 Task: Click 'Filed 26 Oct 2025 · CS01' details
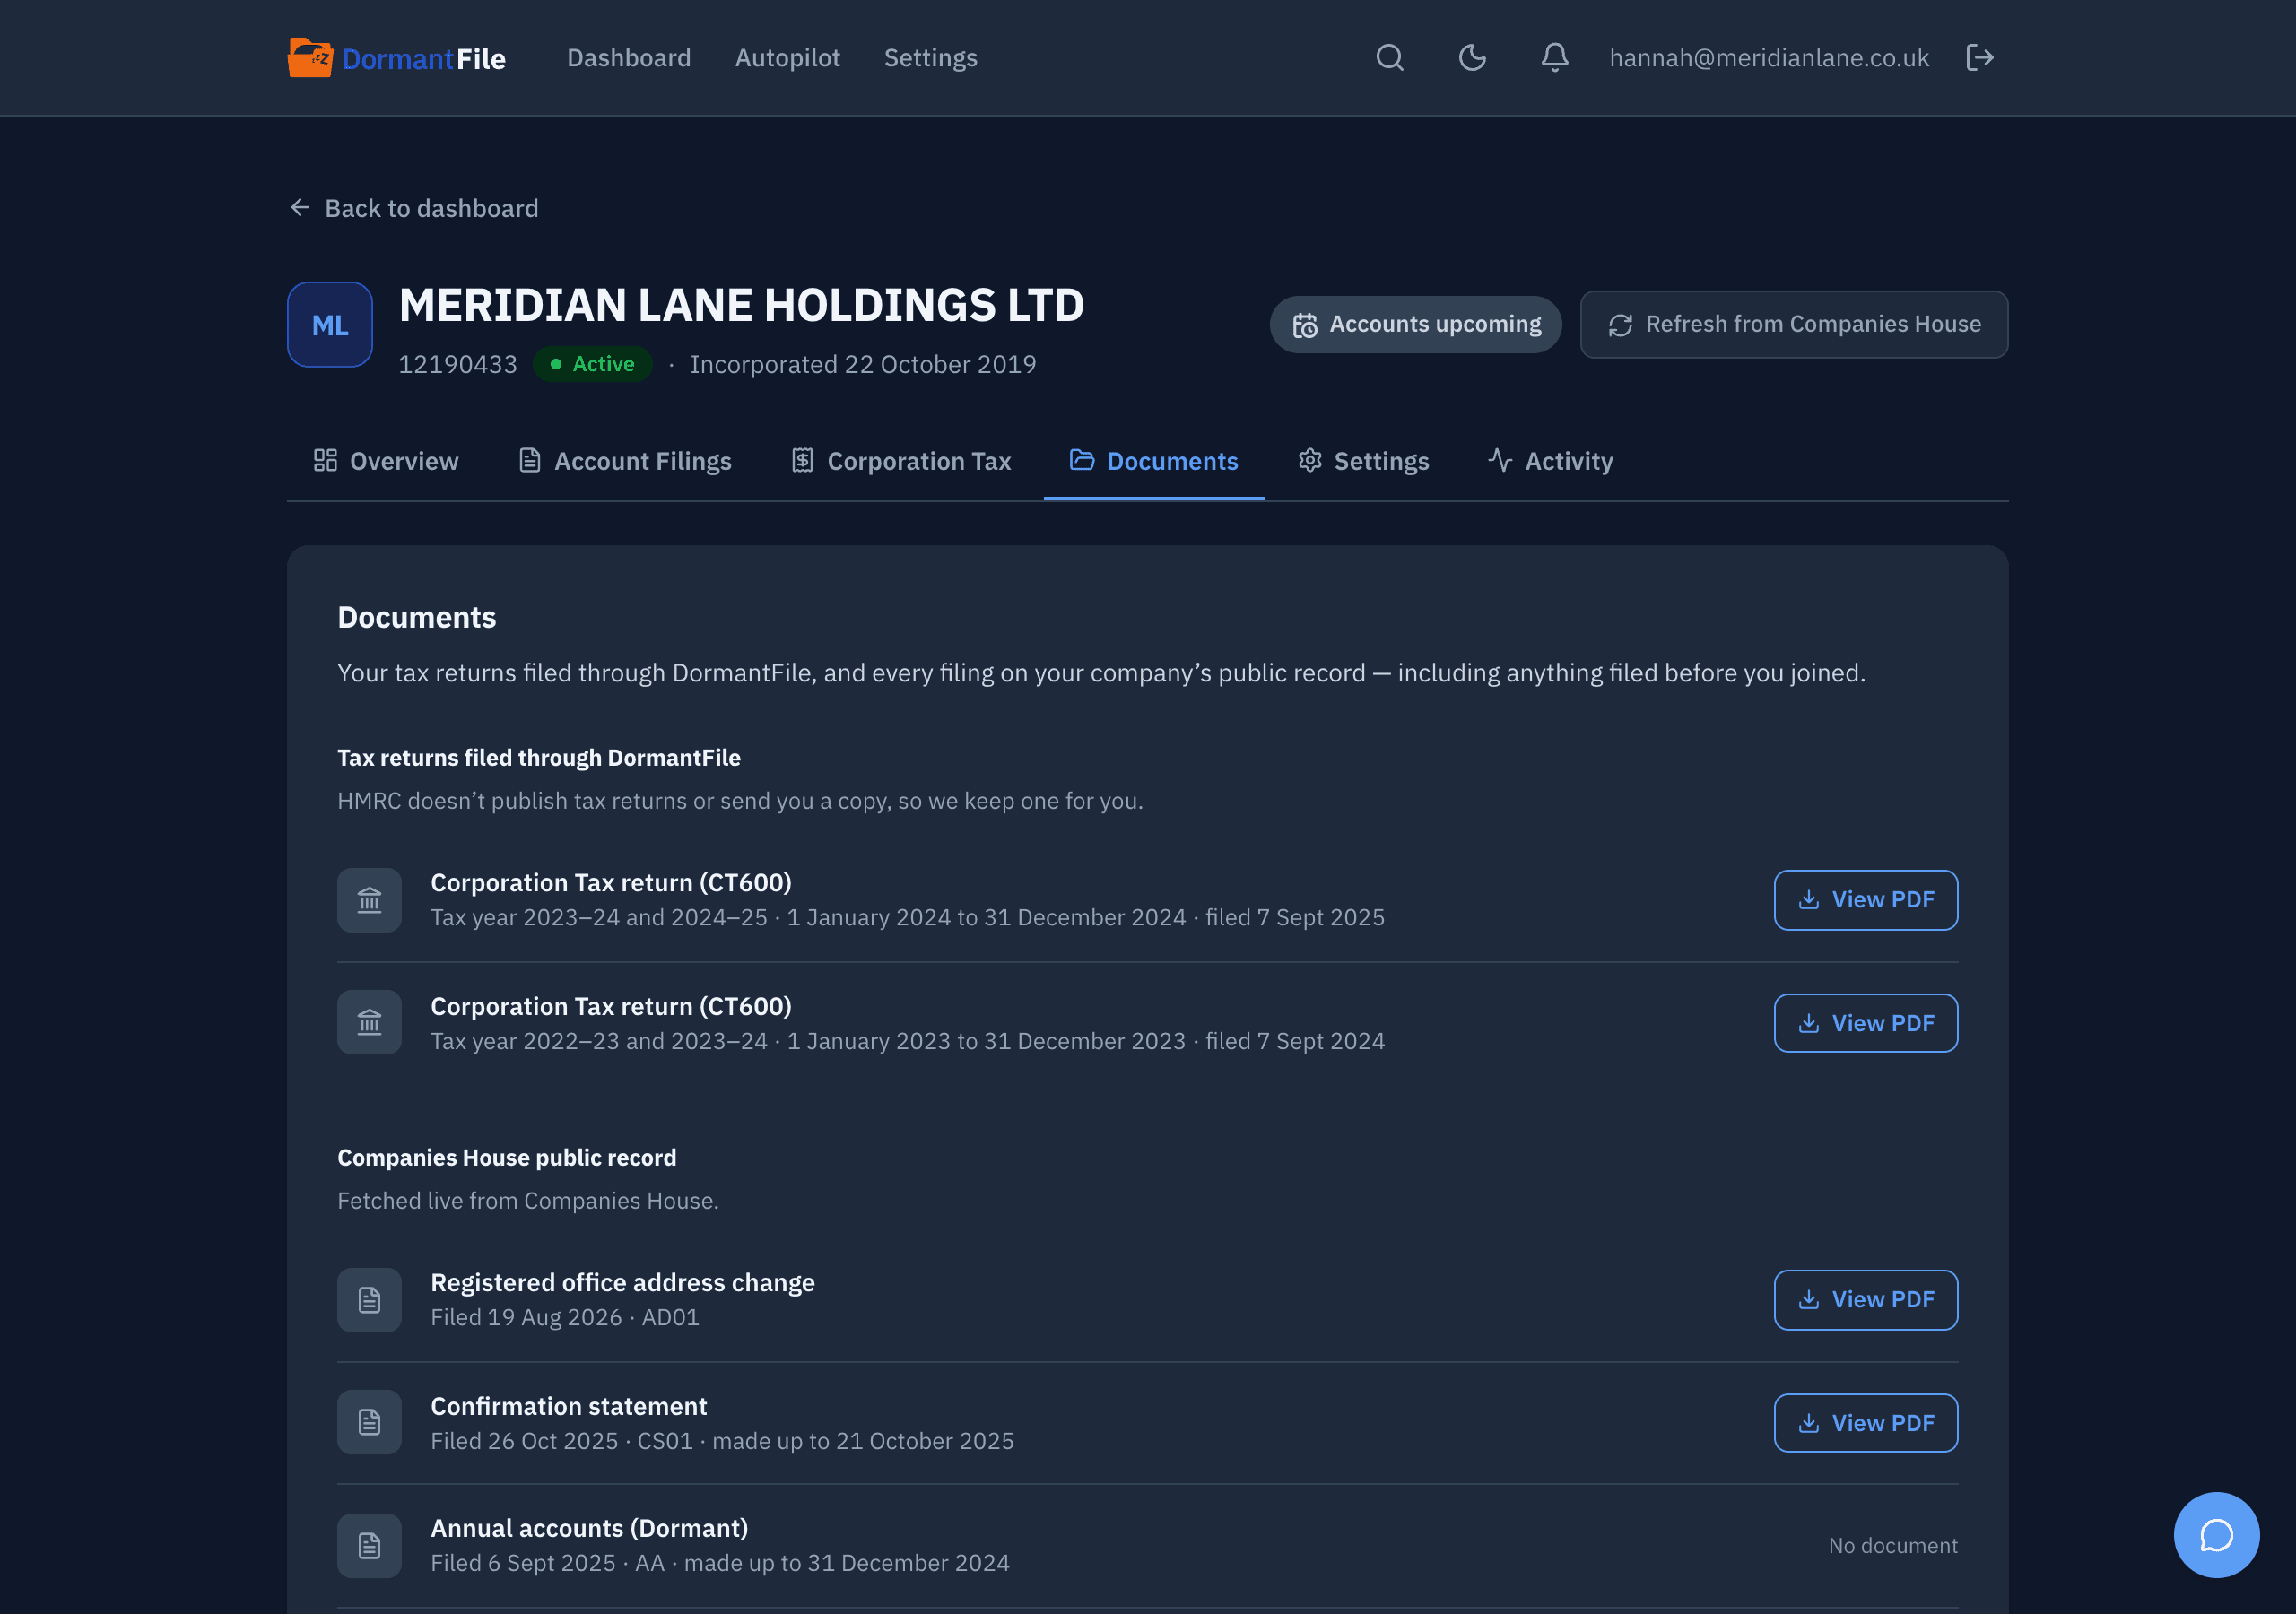722,1441
